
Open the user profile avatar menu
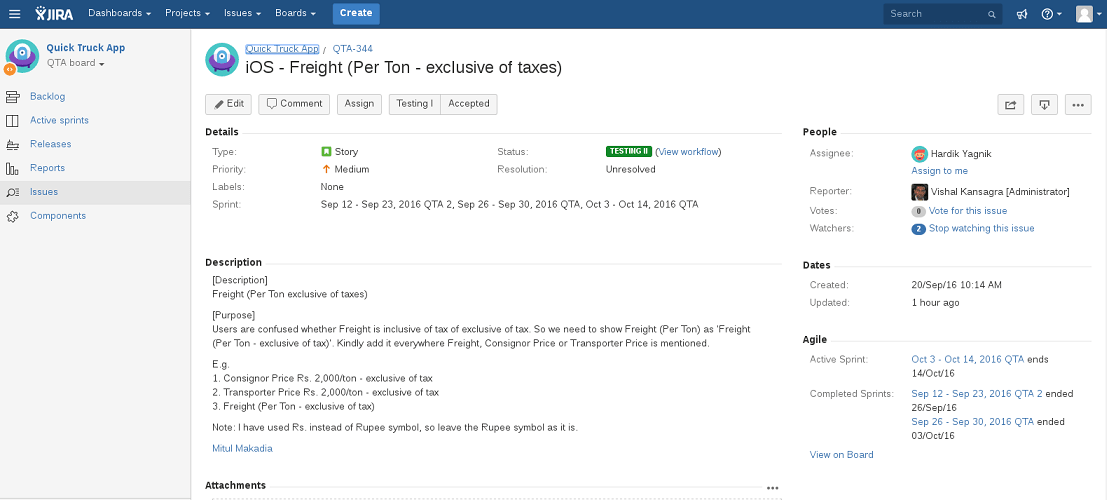[1088, 13]
